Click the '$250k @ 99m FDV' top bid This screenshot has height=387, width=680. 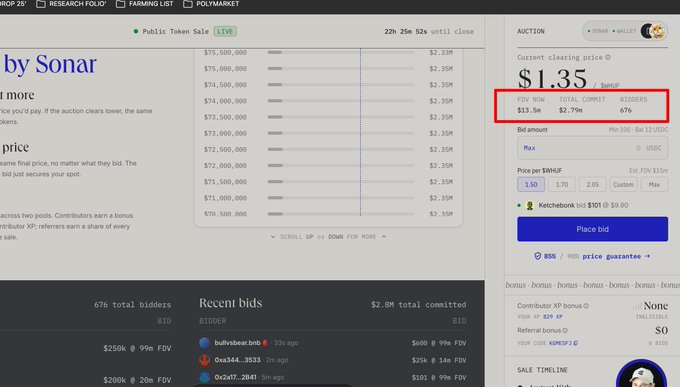137,348
